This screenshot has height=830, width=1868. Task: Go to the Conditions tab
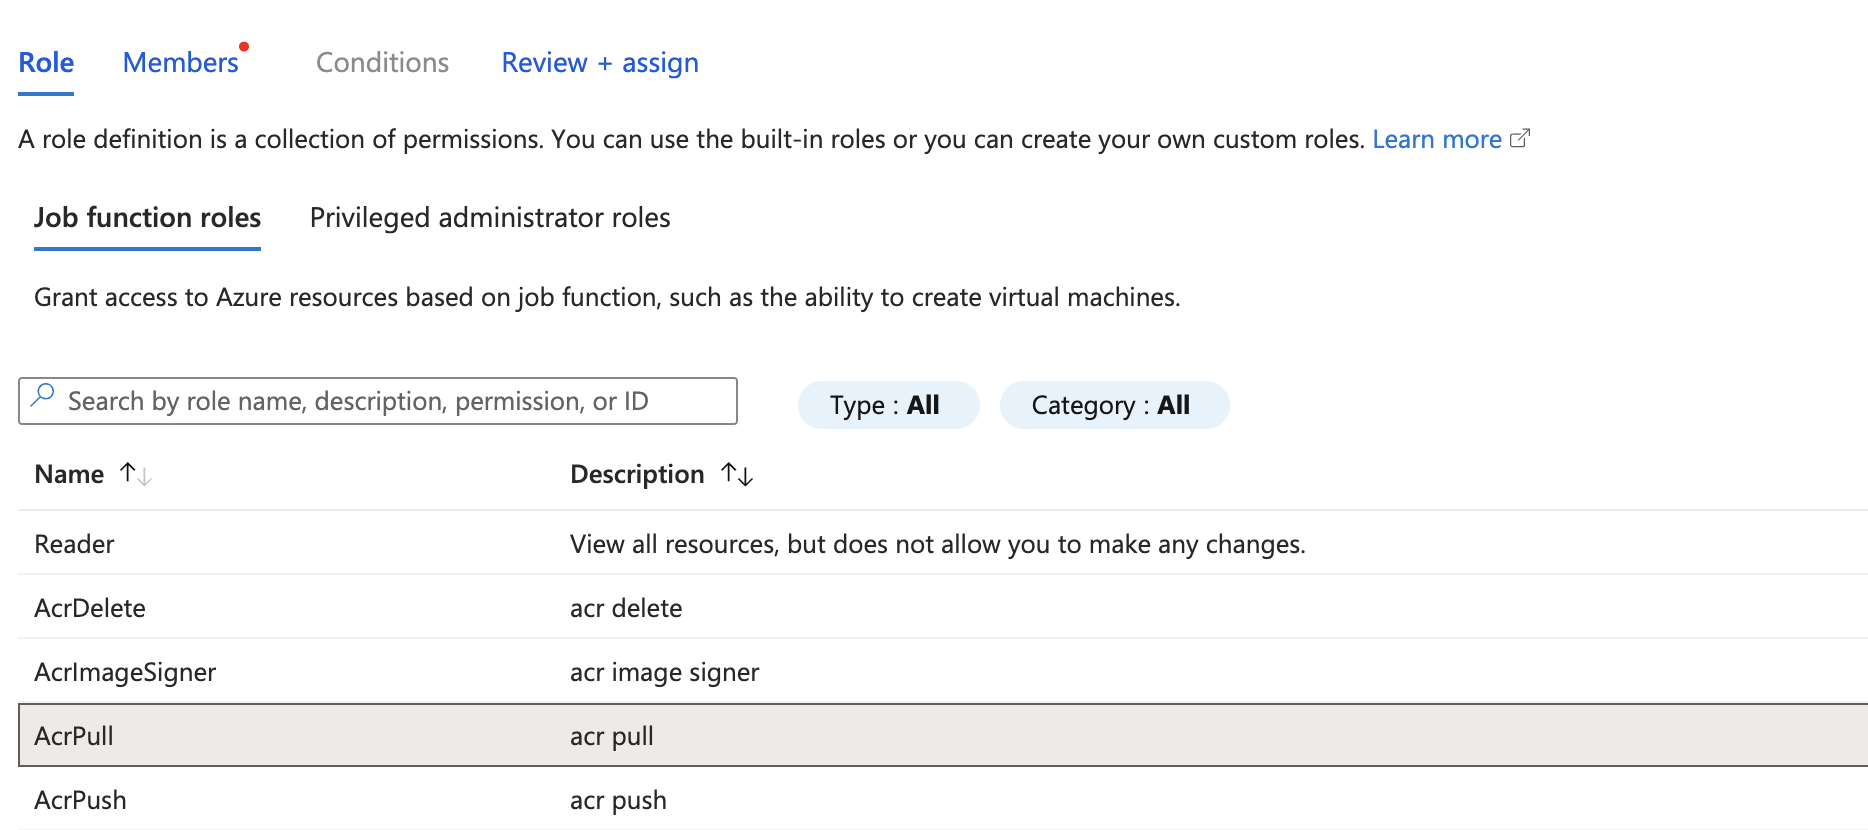(382, 63)
